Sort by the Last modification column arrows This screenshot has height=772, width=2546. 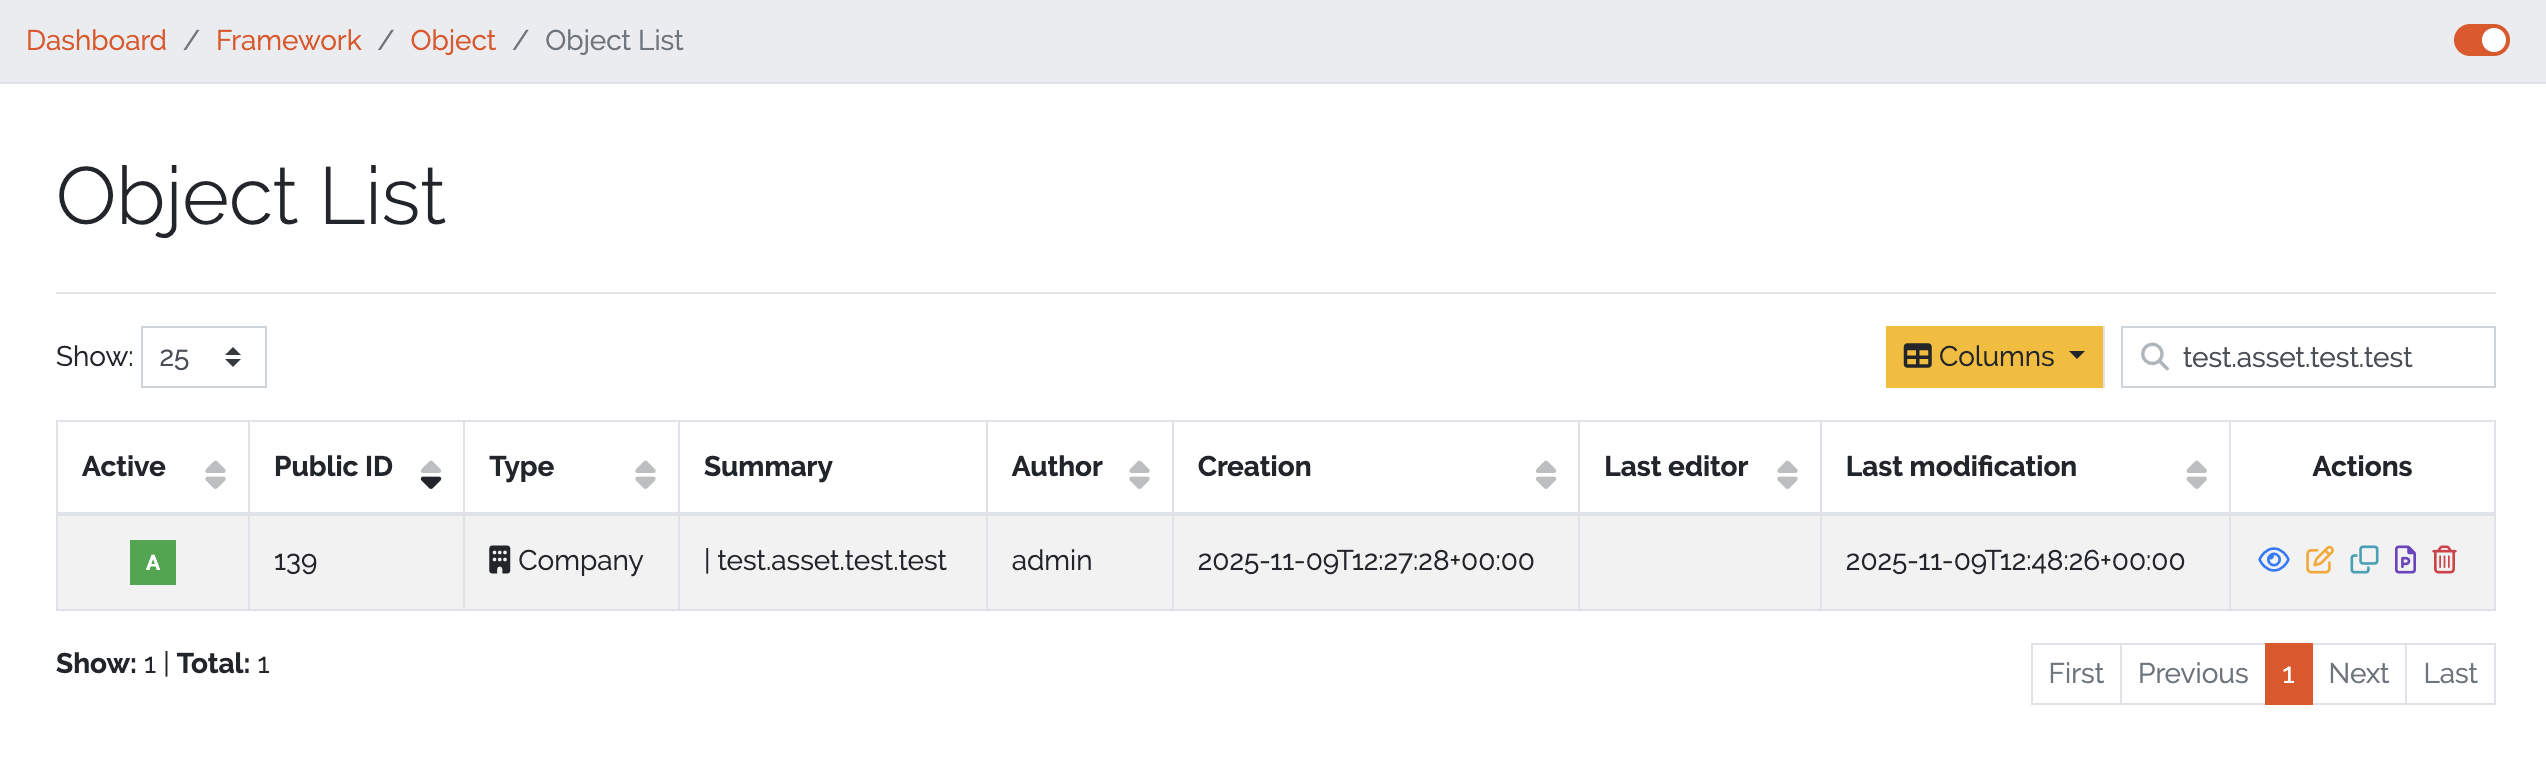2196,474
